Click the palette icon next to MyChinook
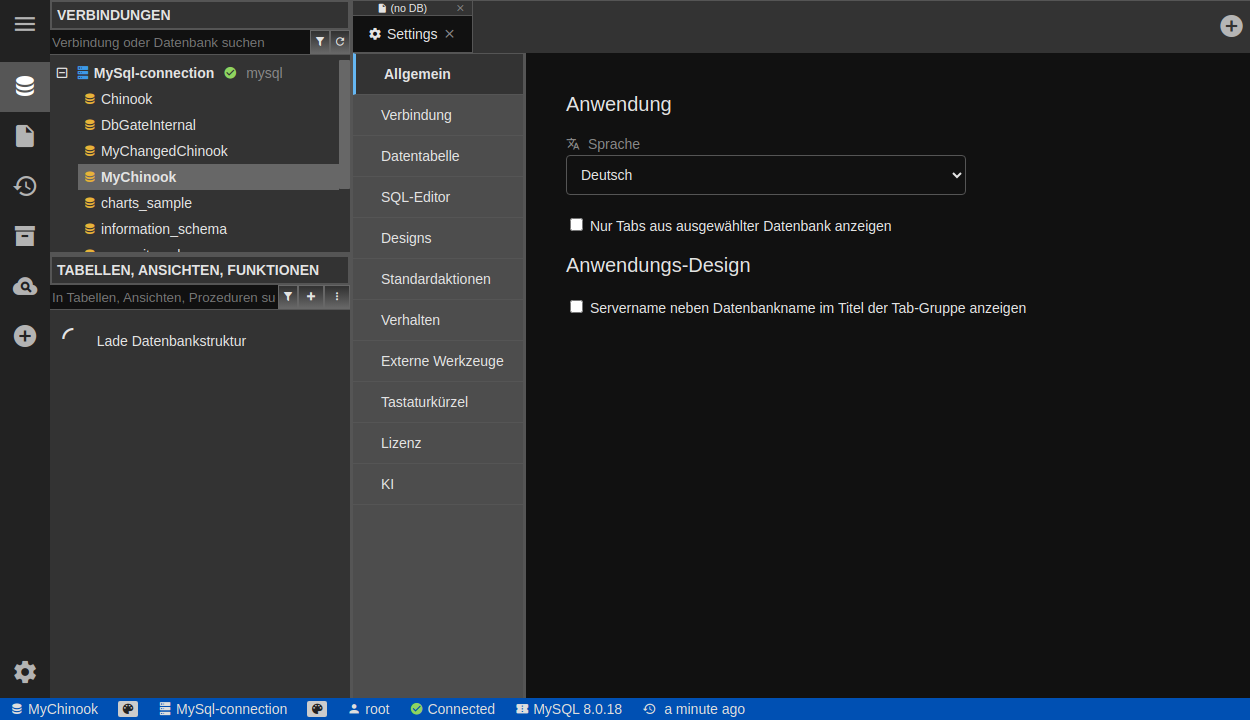This screenshot has width=1250, height=720. point(128,709)
